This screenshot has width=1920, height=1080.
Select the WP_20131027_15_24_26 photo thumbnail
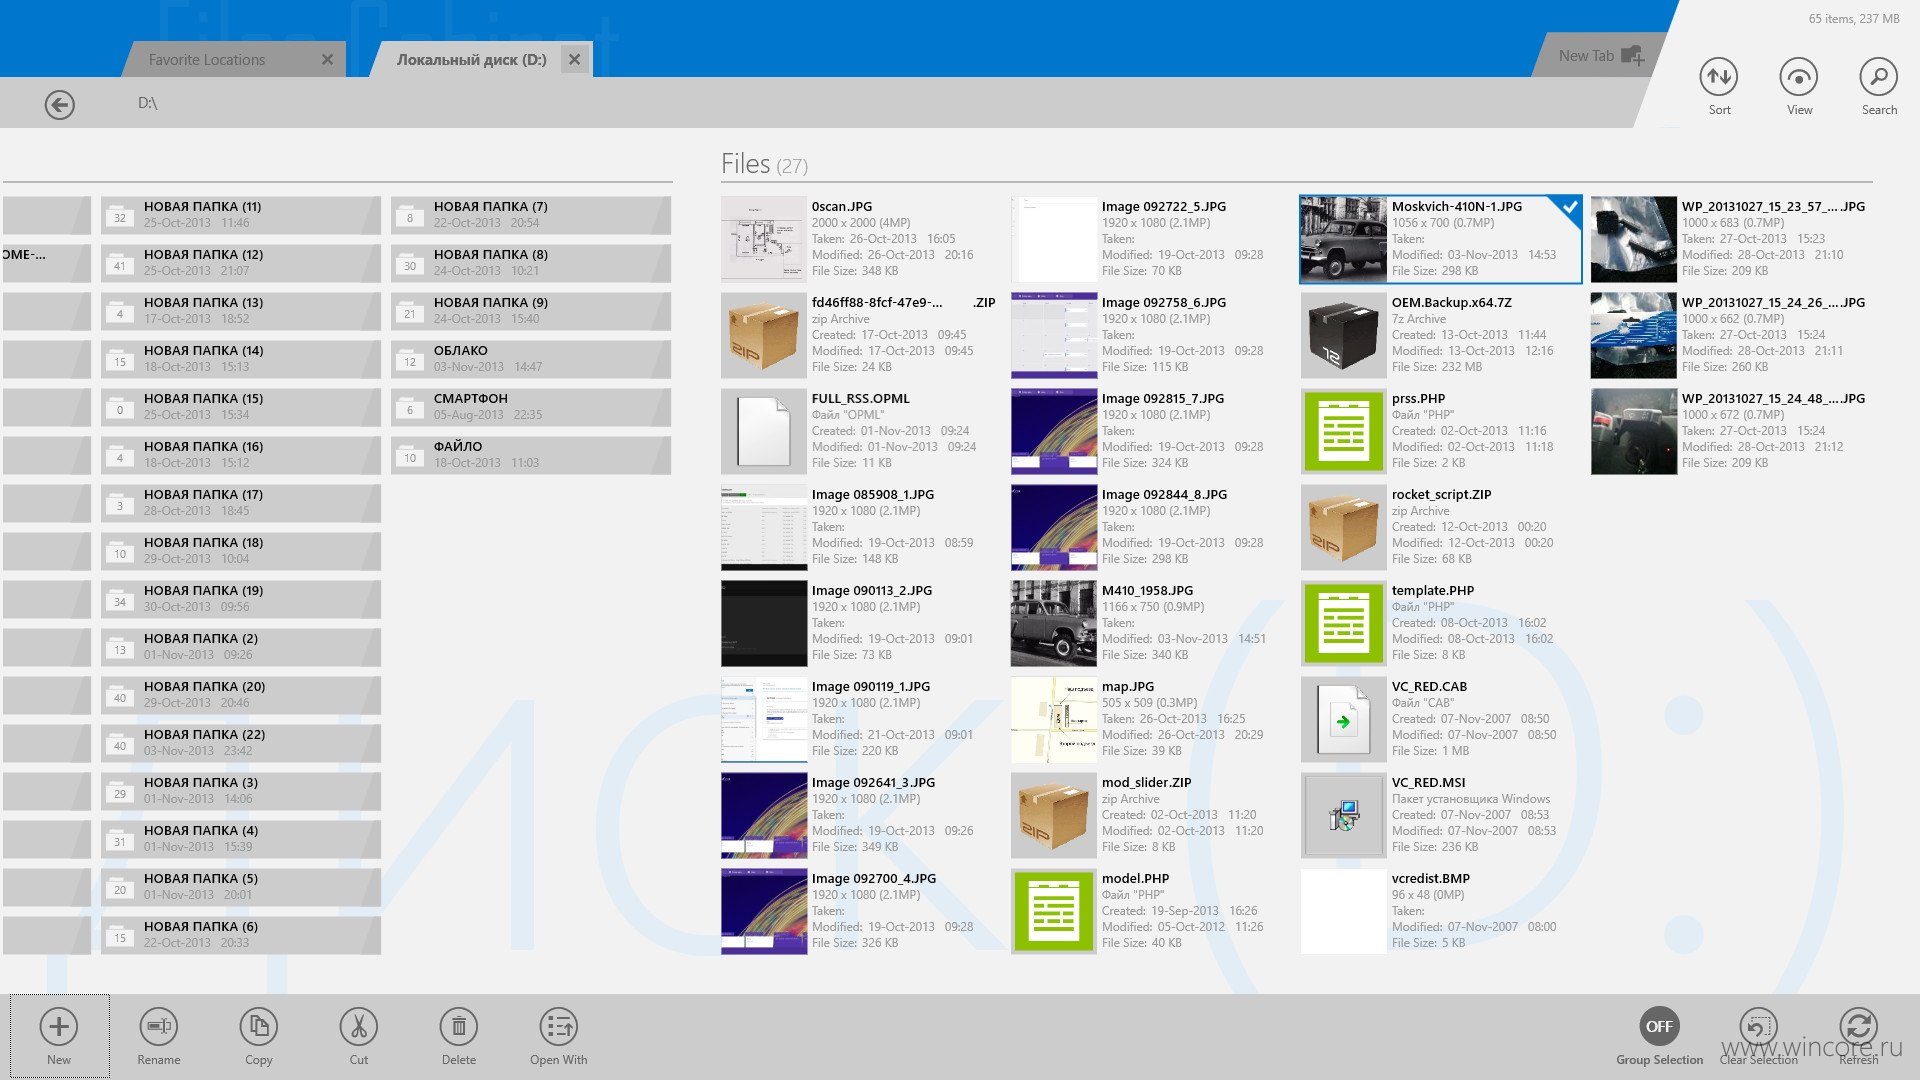[x=1634, y=335]
